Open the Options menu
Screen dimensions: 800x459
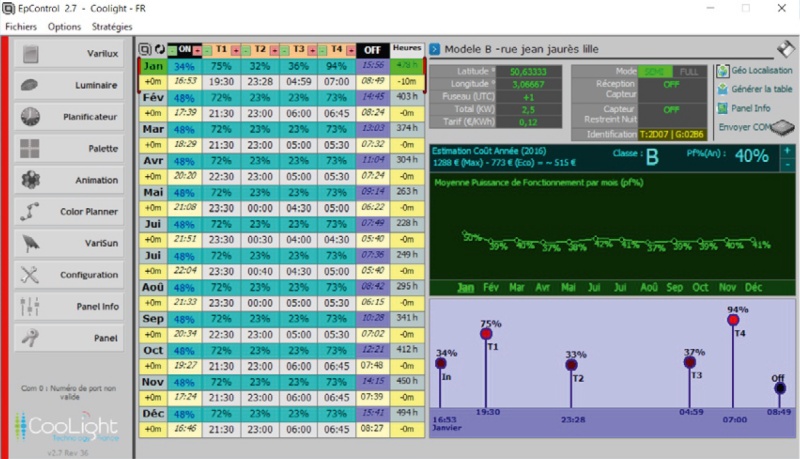point(64,27)
